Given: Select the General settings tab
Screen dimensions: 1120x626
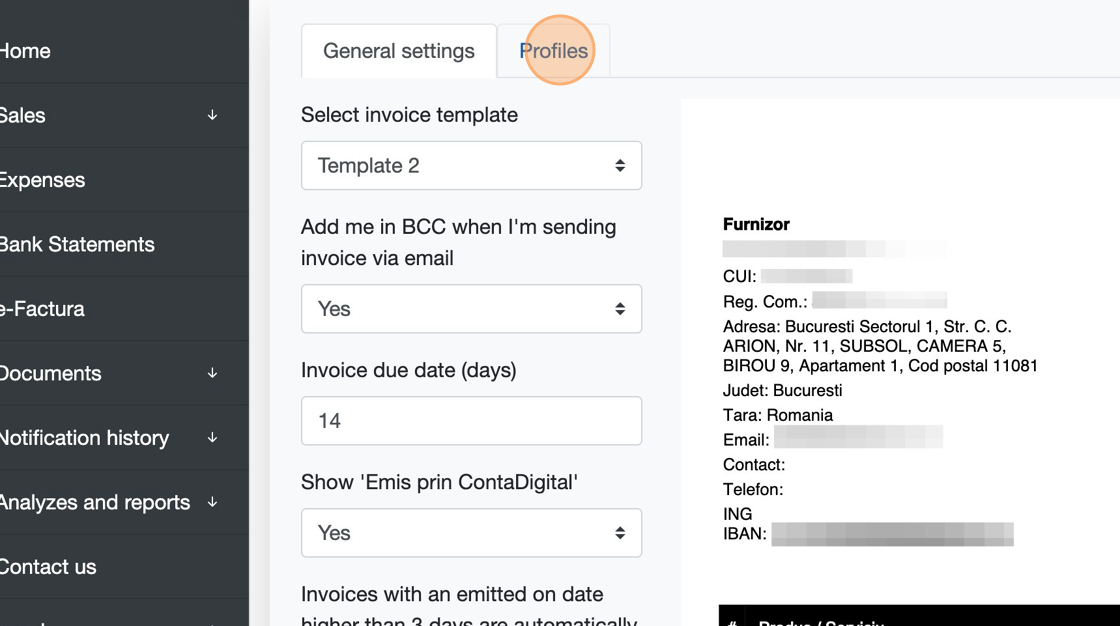Looking at the screenshot, I should (399, 51).
